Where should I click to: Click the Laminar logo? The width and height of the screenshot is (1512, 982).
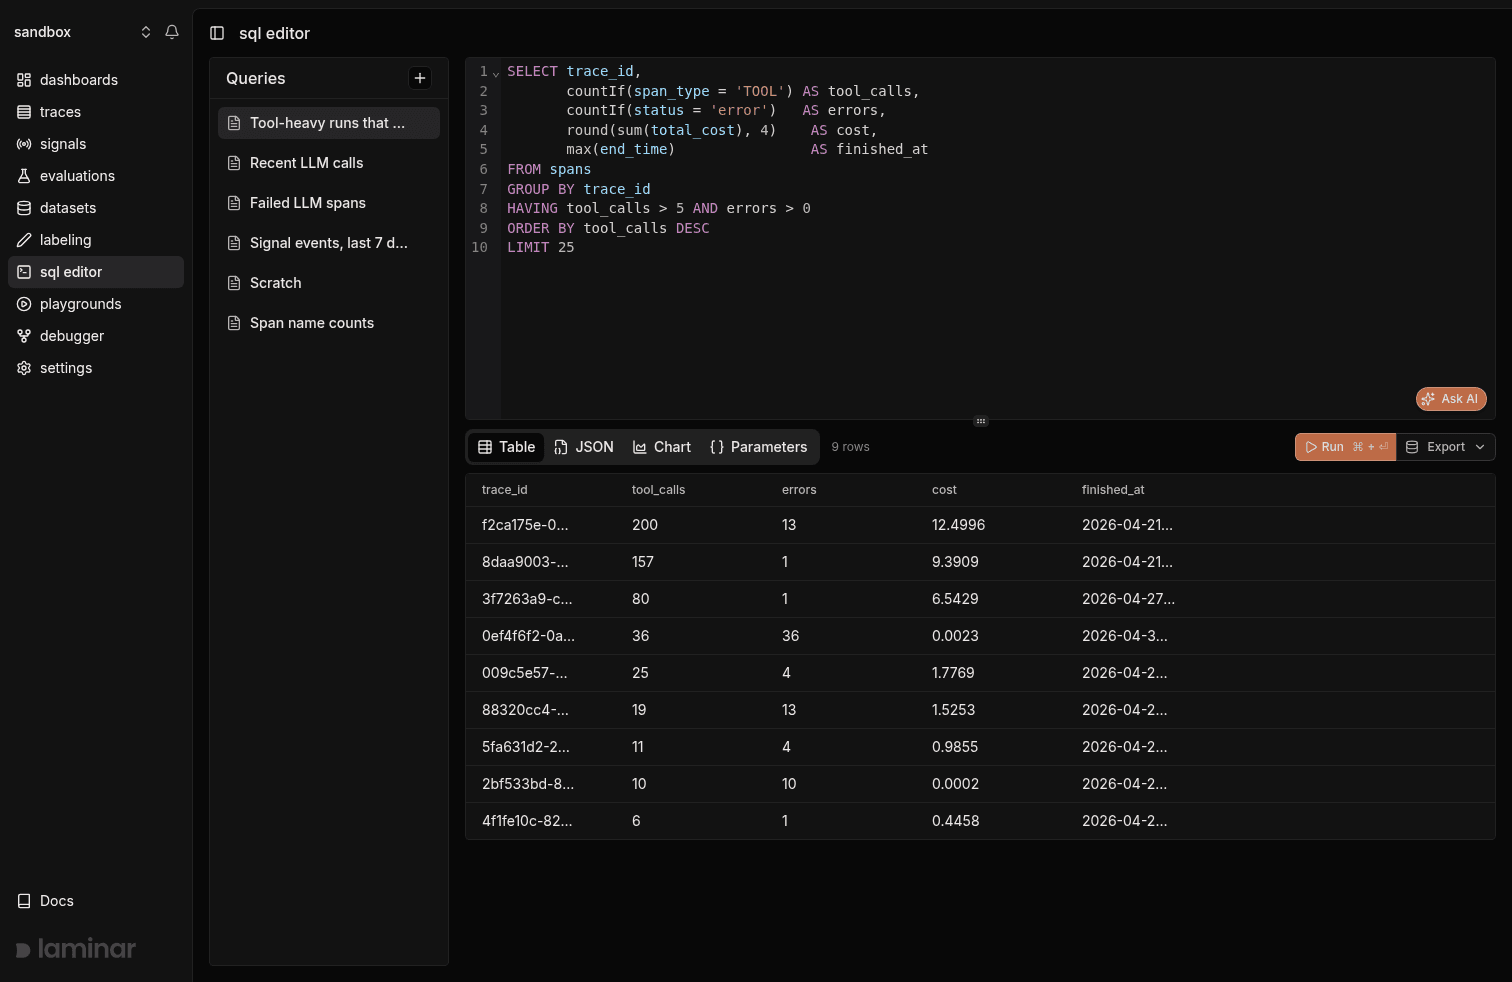pos(76,949)
